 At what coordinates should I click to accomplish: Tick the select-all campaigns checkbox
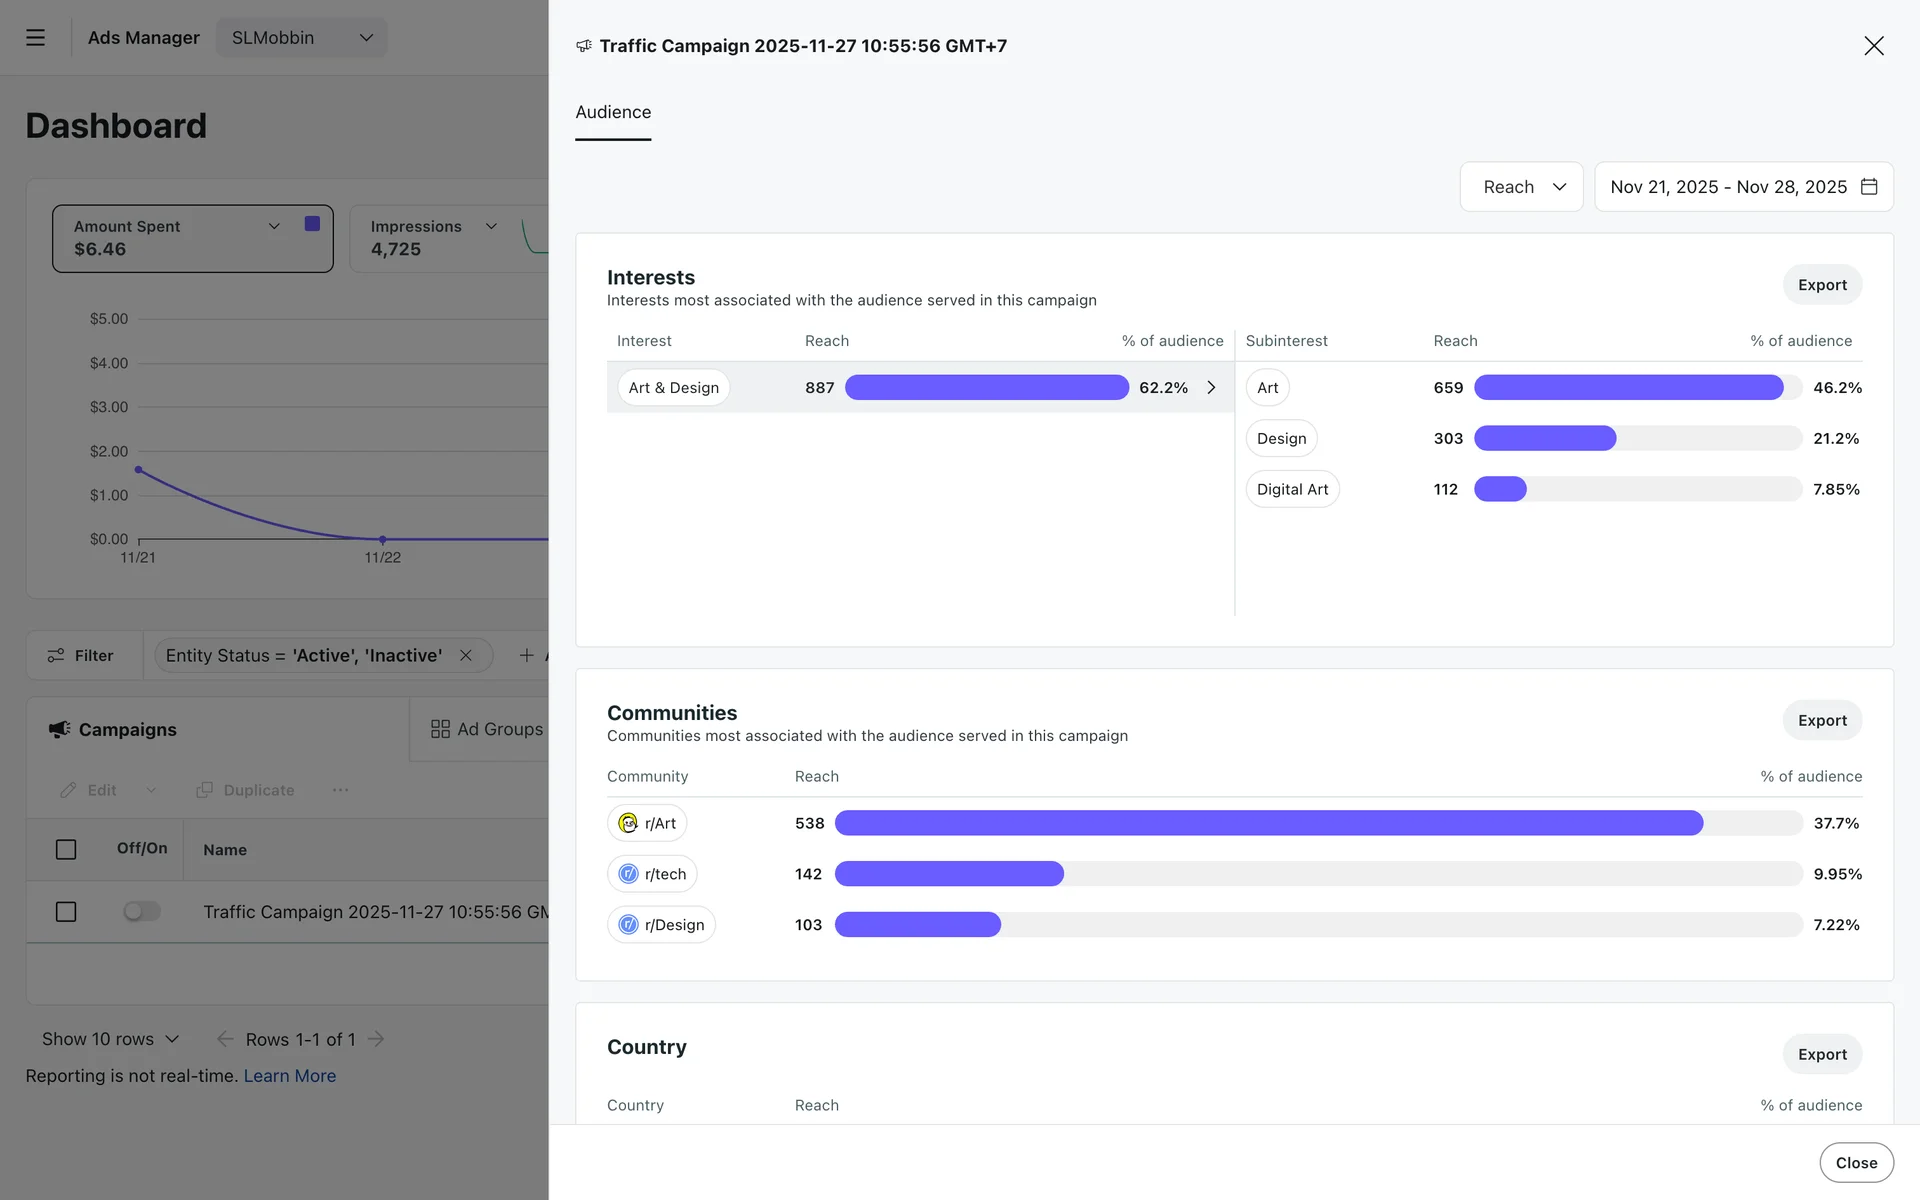[x=66, y=849]
